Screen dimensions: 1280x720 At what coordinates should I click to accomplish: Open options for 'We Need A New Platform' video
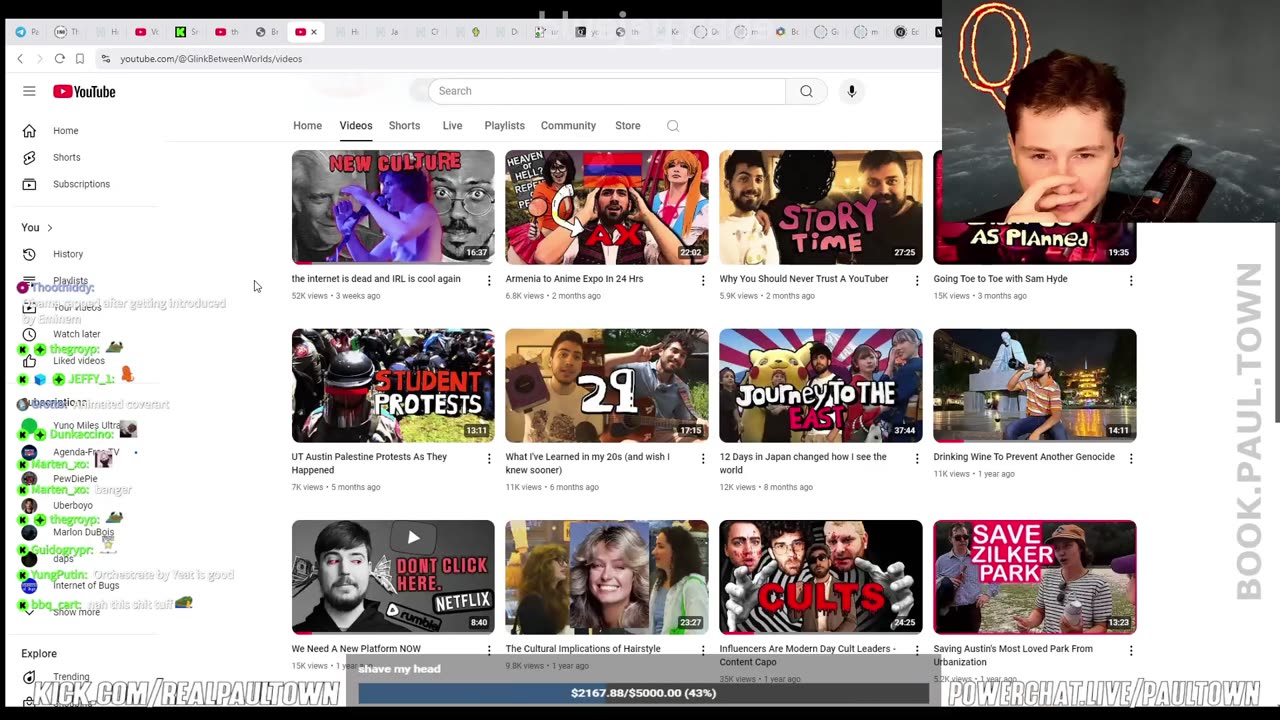[x=489, y=651]
